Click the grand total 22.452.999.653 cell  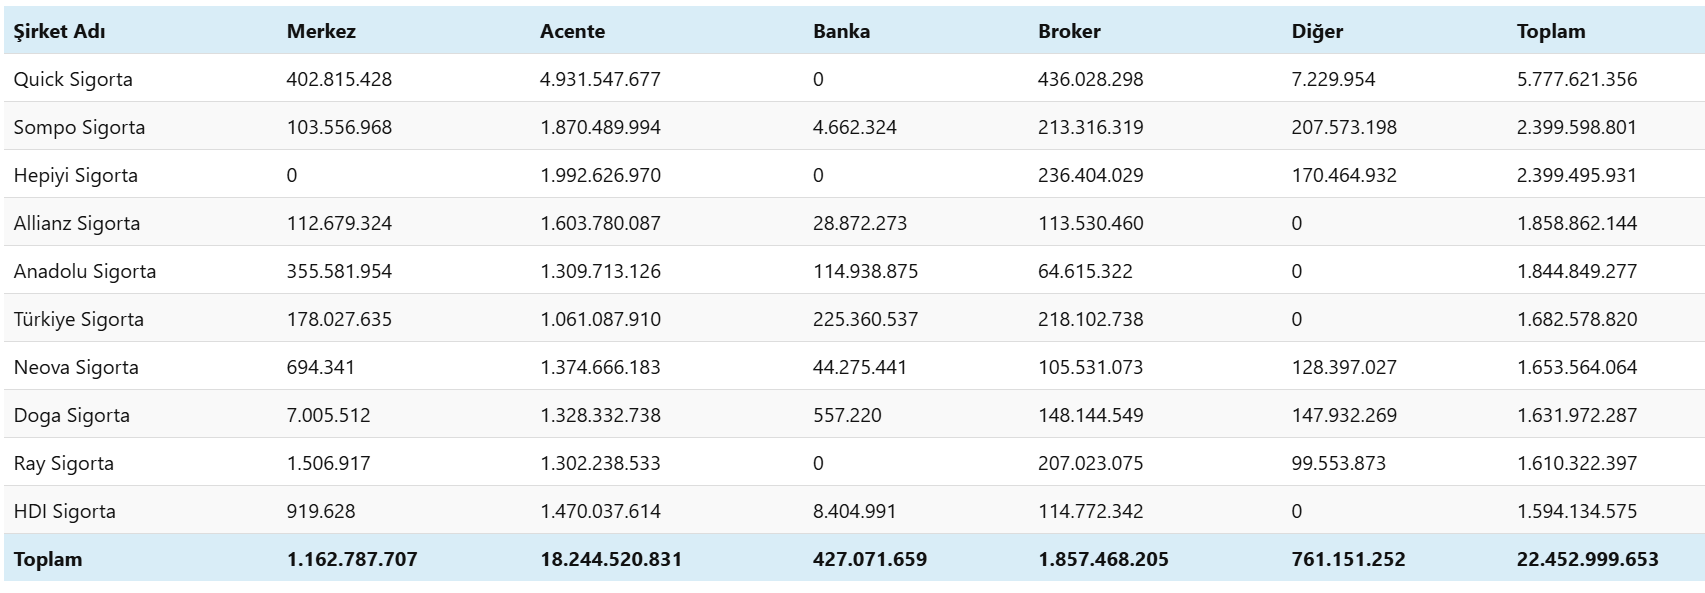[1587, 559]
